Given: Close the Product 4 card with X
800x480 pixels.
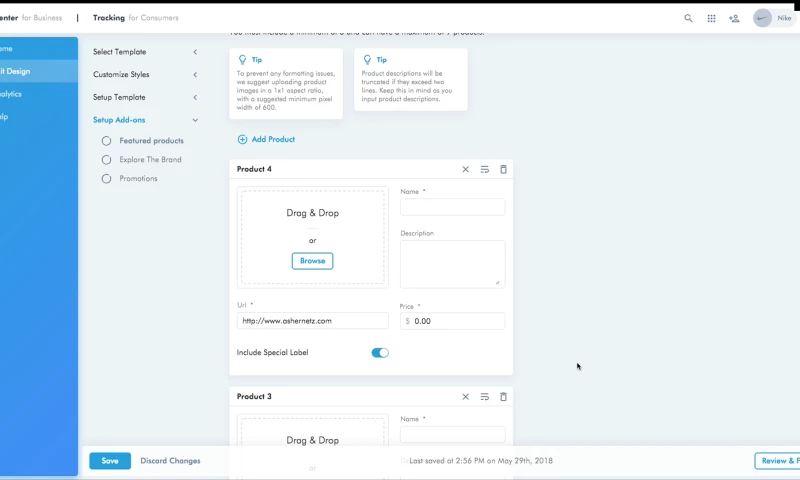Looking at the screenshot, I should click(x=465, y=169).
